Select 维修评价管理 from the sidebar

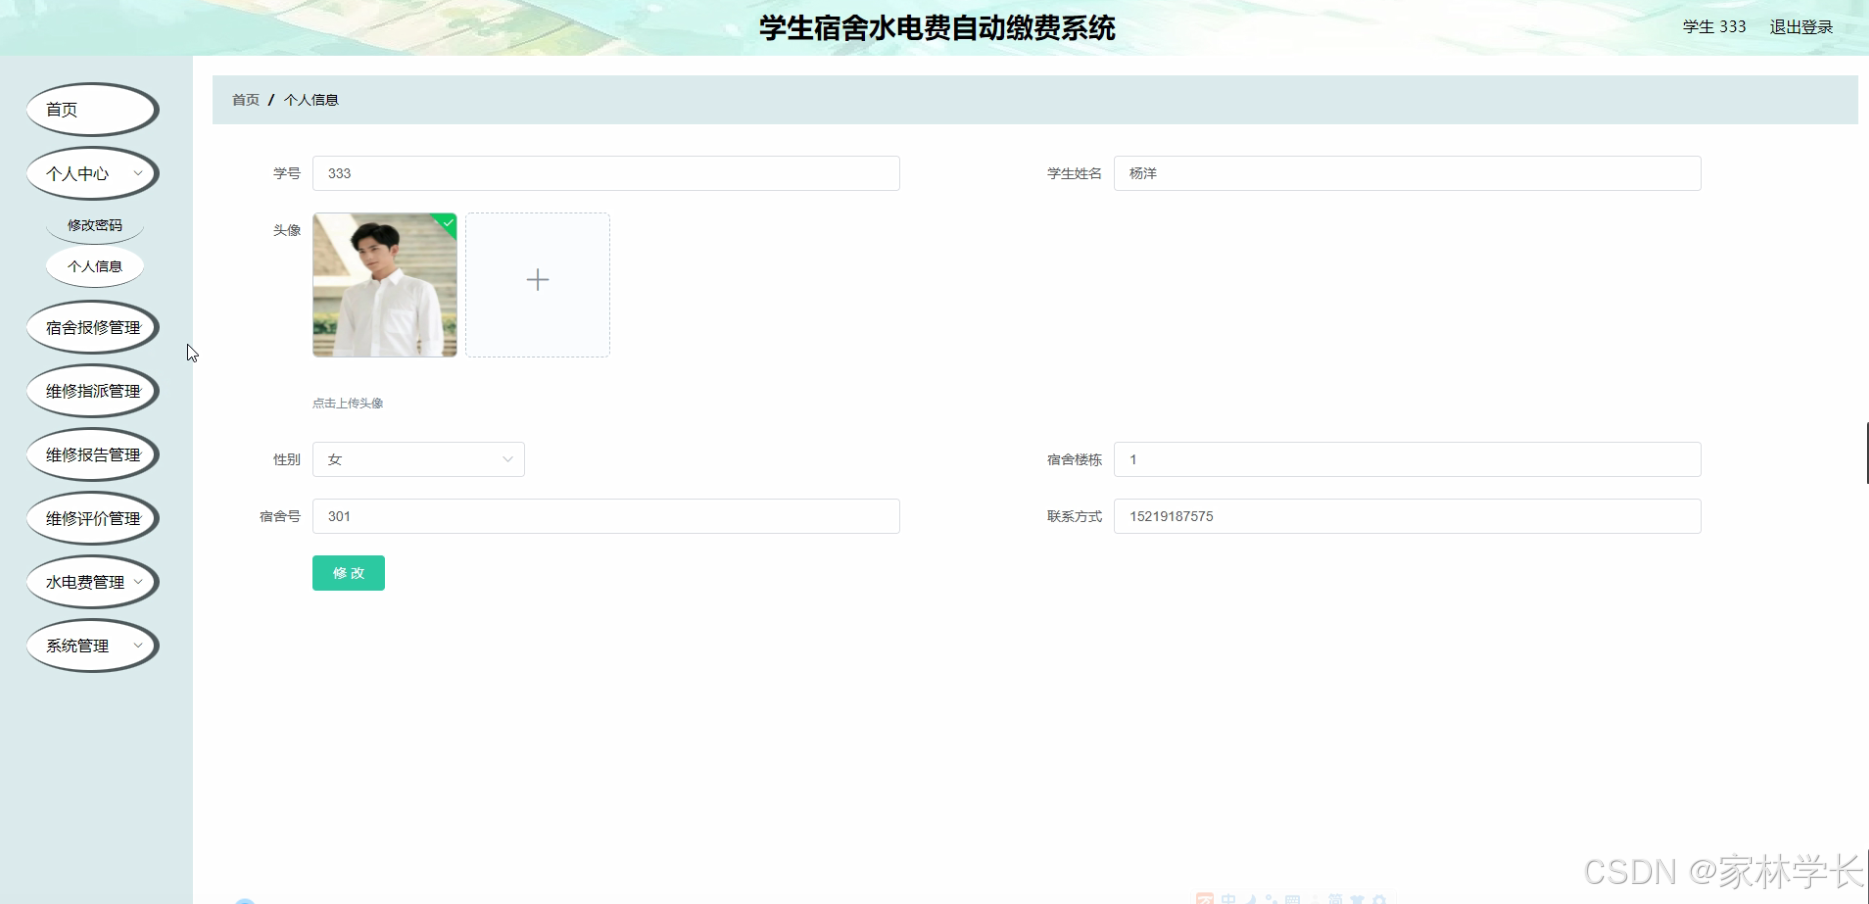point(92,518)
